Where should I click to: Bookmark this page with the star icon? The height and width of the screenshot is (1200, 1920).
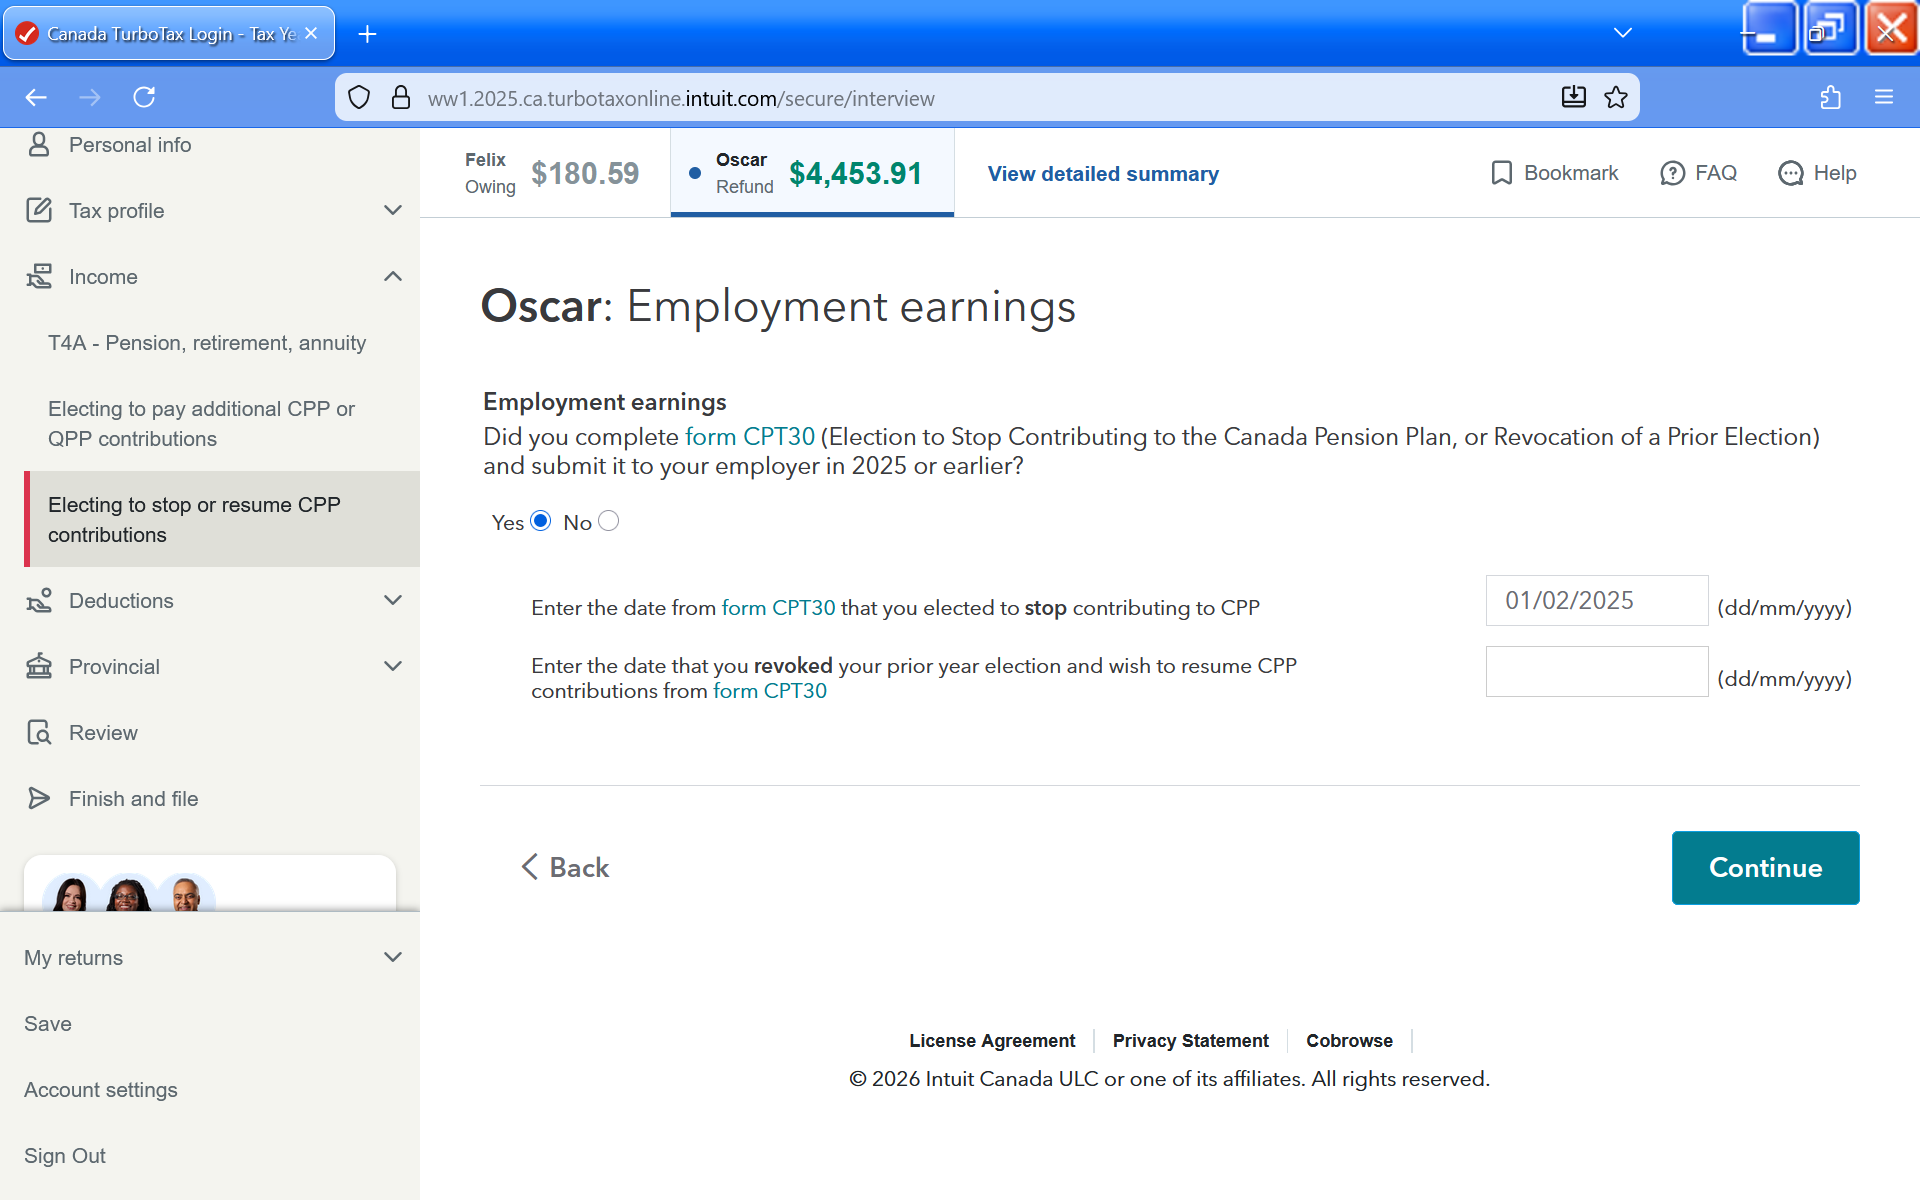pyautogui.click(x=1616, y=97)
